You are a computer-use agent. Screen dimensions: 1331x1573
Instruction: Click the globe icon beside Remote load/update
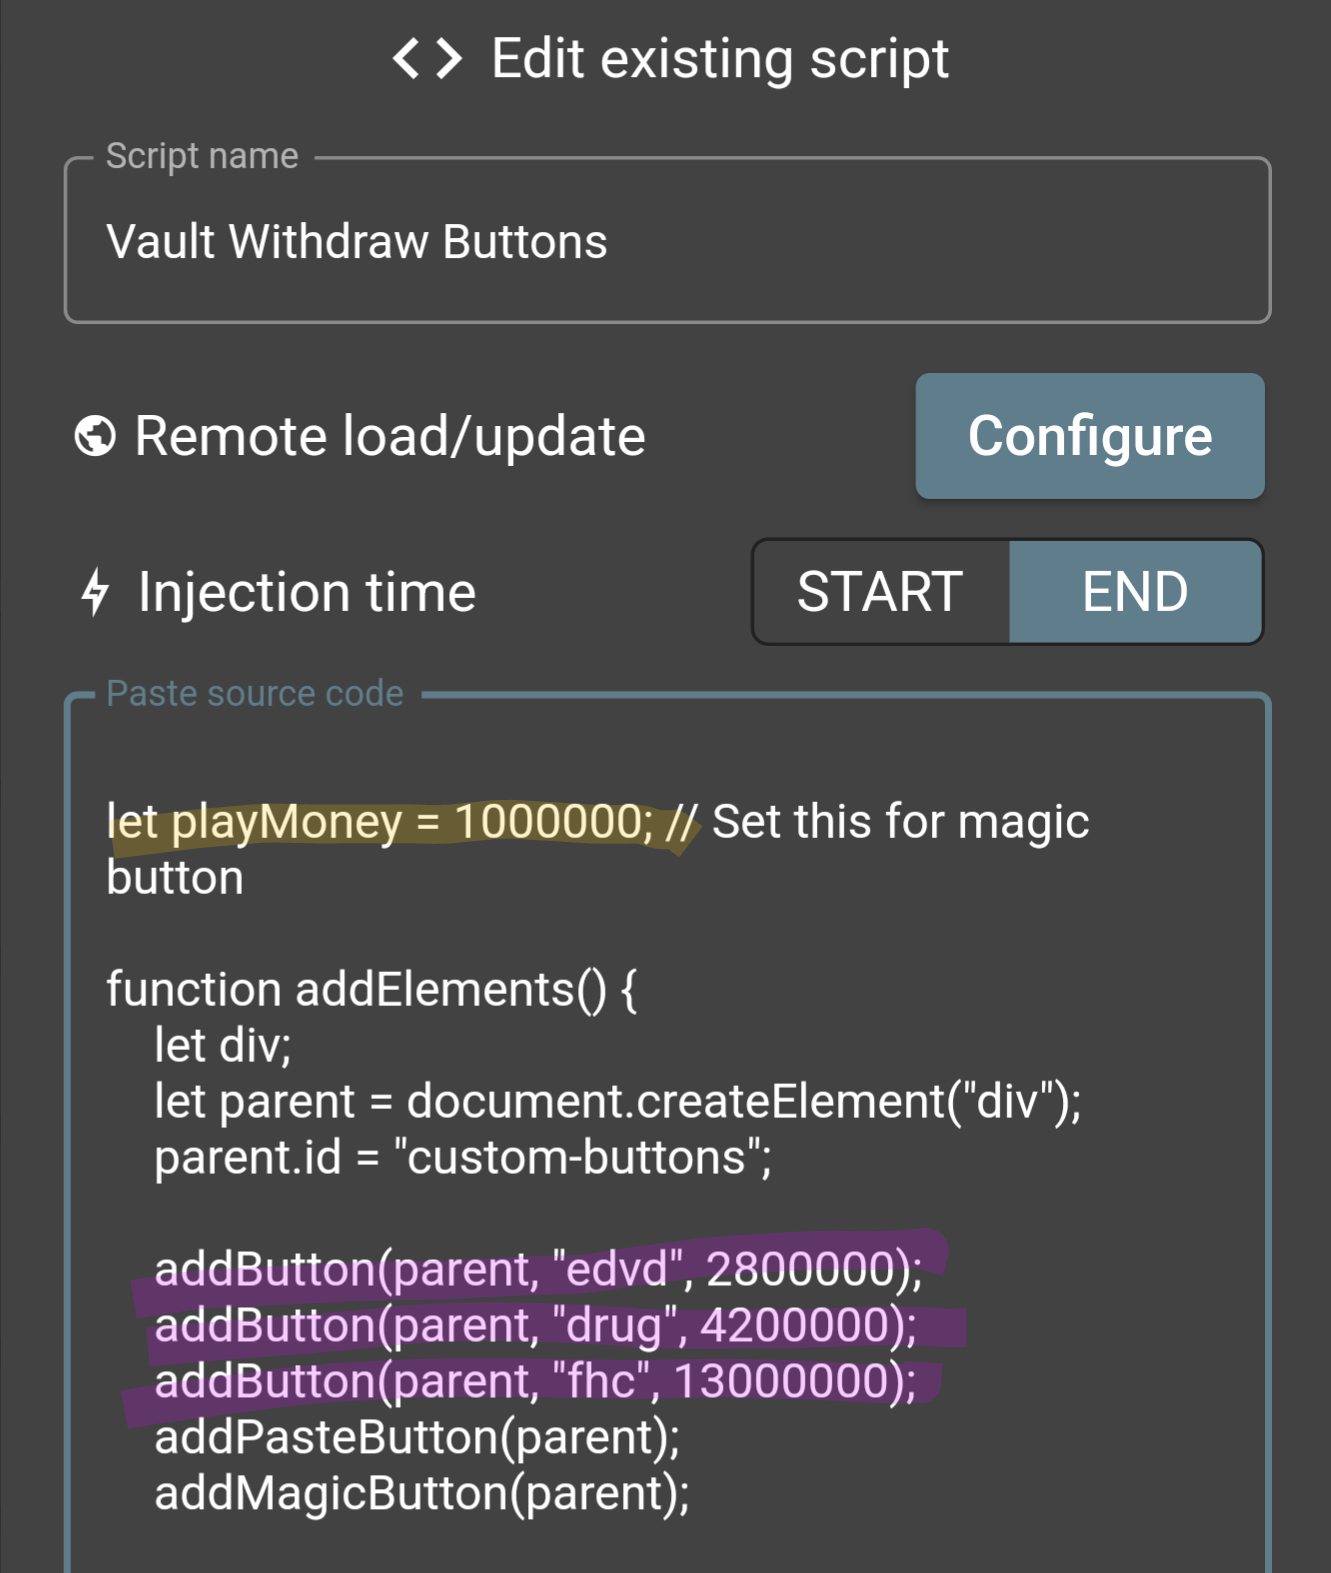[x=95, y=436]
